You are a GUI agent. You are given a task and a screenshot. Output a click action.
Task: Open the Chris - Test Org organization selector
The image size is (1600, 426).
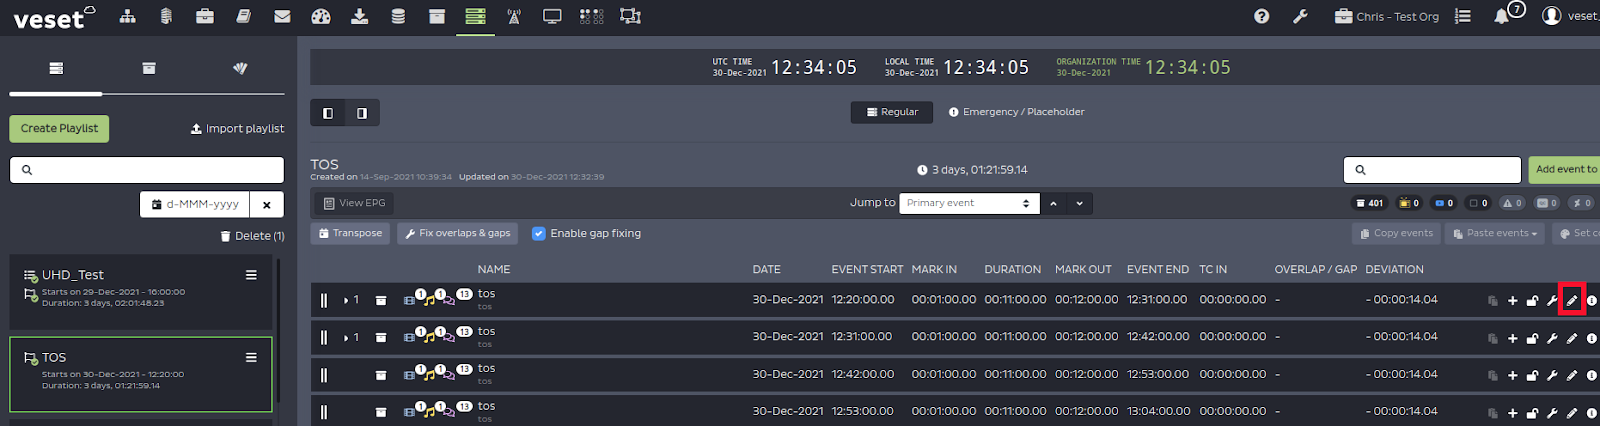(1387, 16)
